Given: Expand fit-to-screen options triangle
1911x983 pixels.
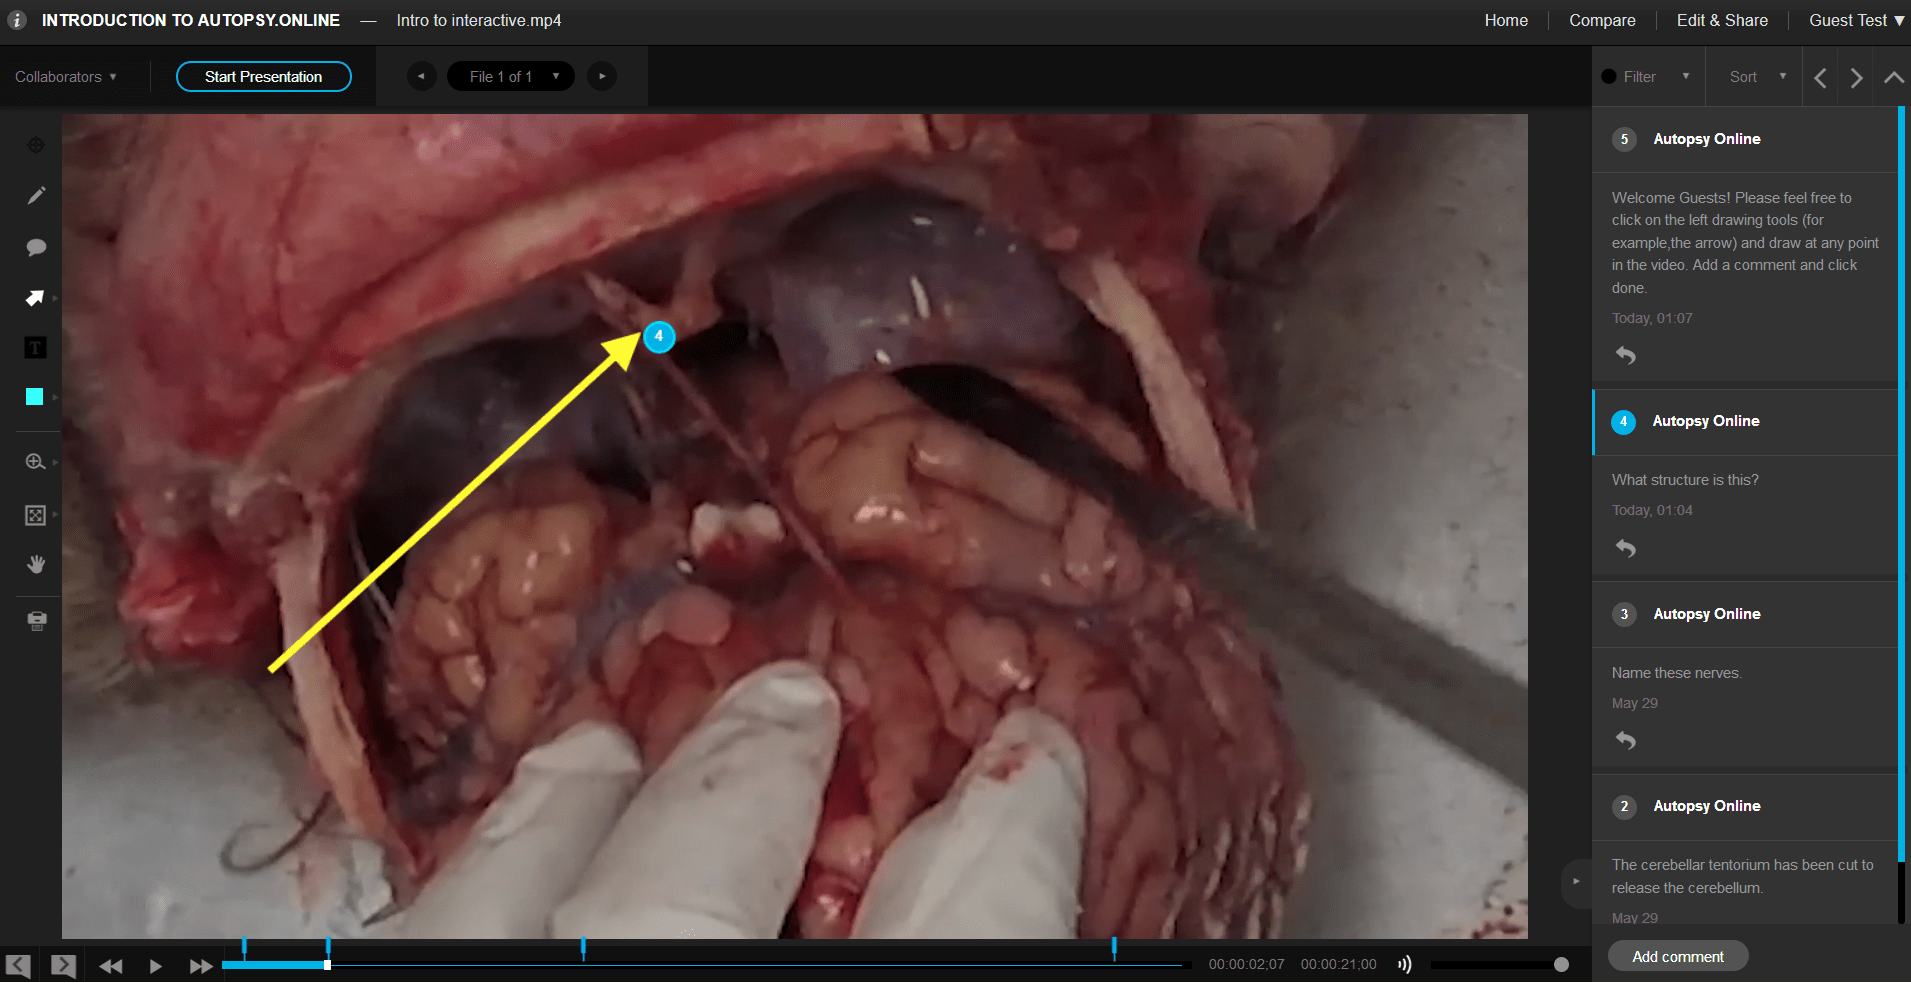Looking at the screenshot, I should pyautogui.click(x=55, y=515).
